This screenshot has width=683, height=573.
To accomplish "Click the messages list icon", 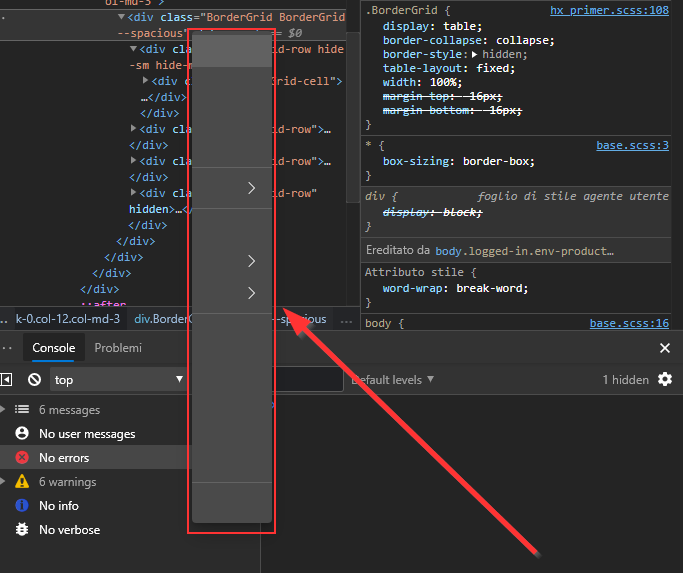I will (x=22, y=409).
